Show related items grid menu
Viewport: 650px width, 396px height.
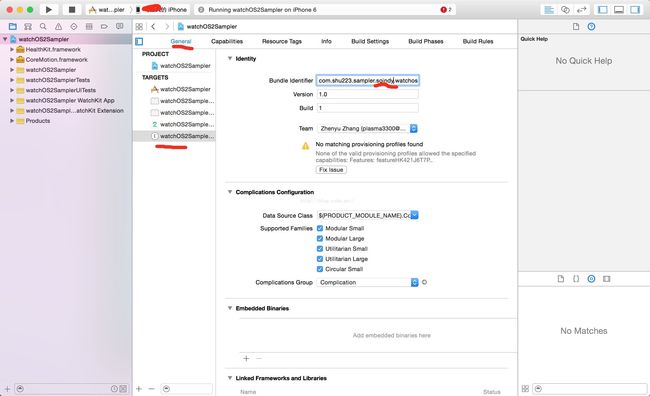click(139, 27)
